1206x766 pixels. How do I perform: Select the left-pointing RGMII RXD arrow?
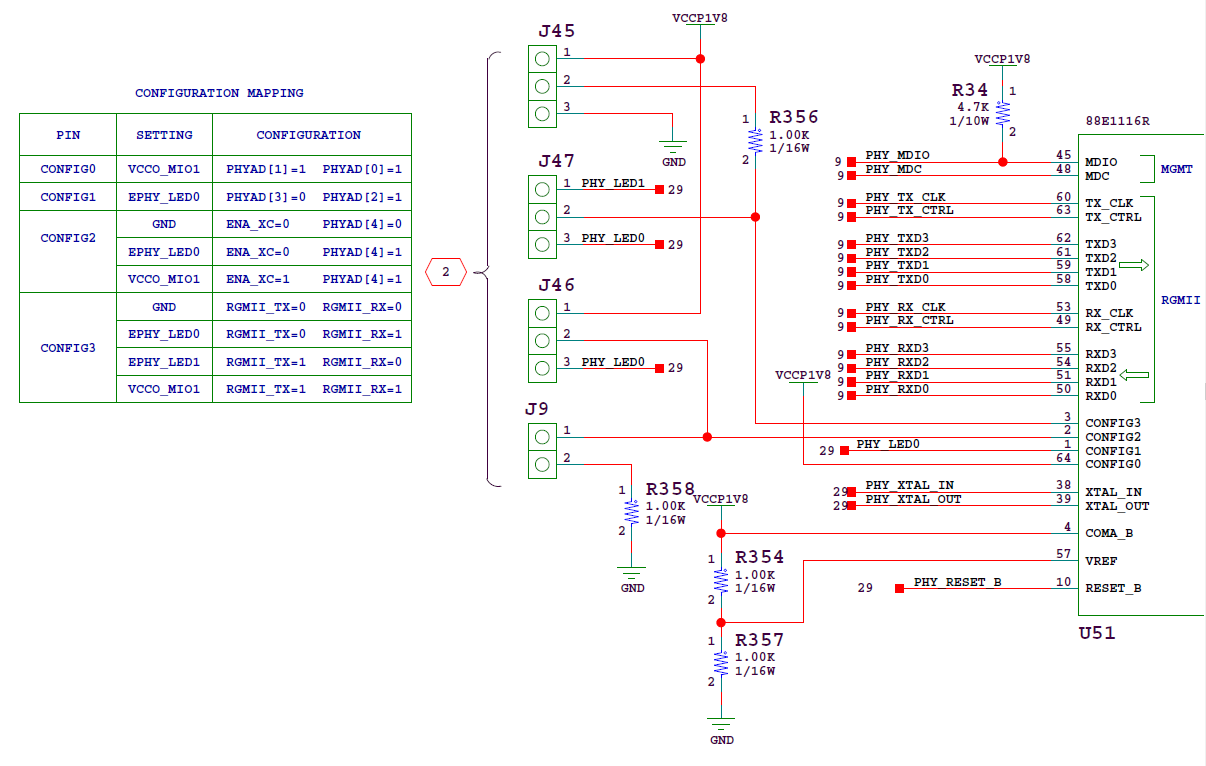[x=1133, y=375]
